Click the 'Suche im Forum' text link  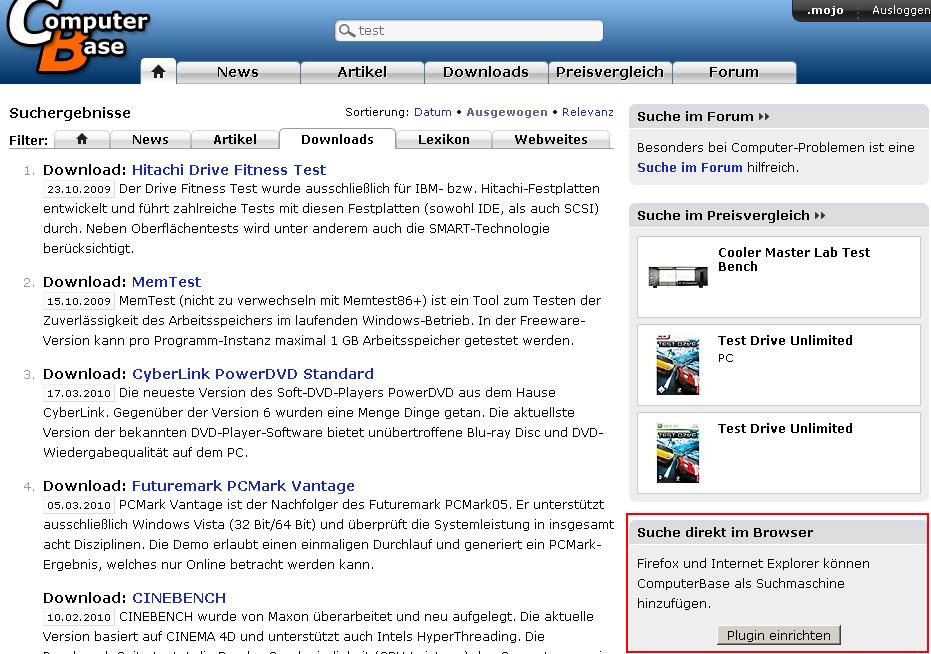pyautogui.click(x=689, y=168)
